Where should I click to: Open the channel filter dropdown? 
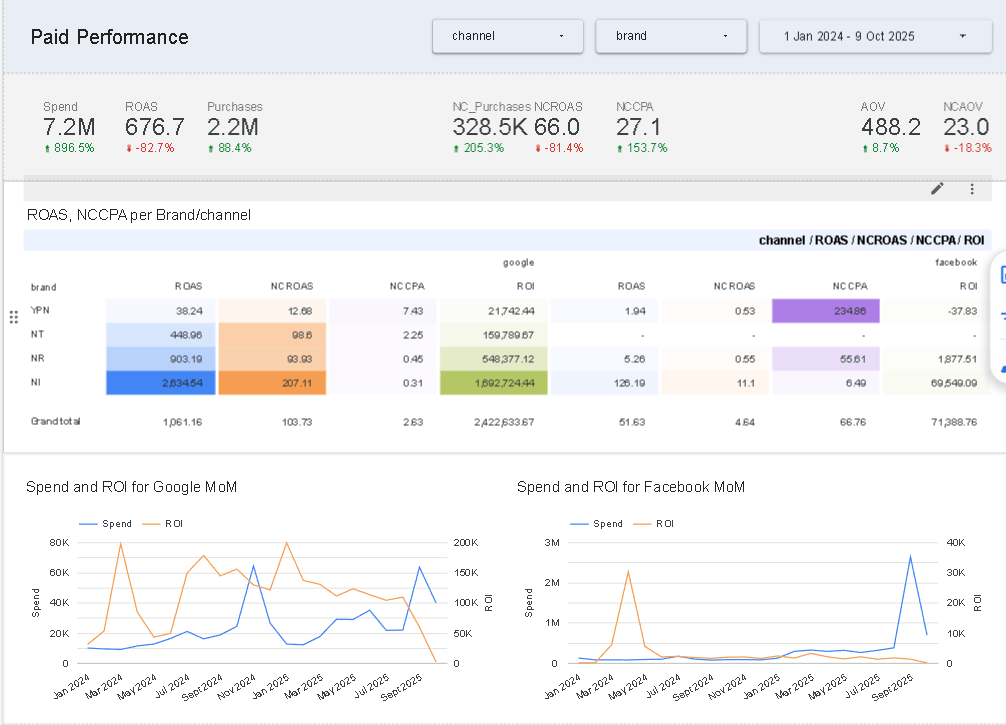click(507, 36)
